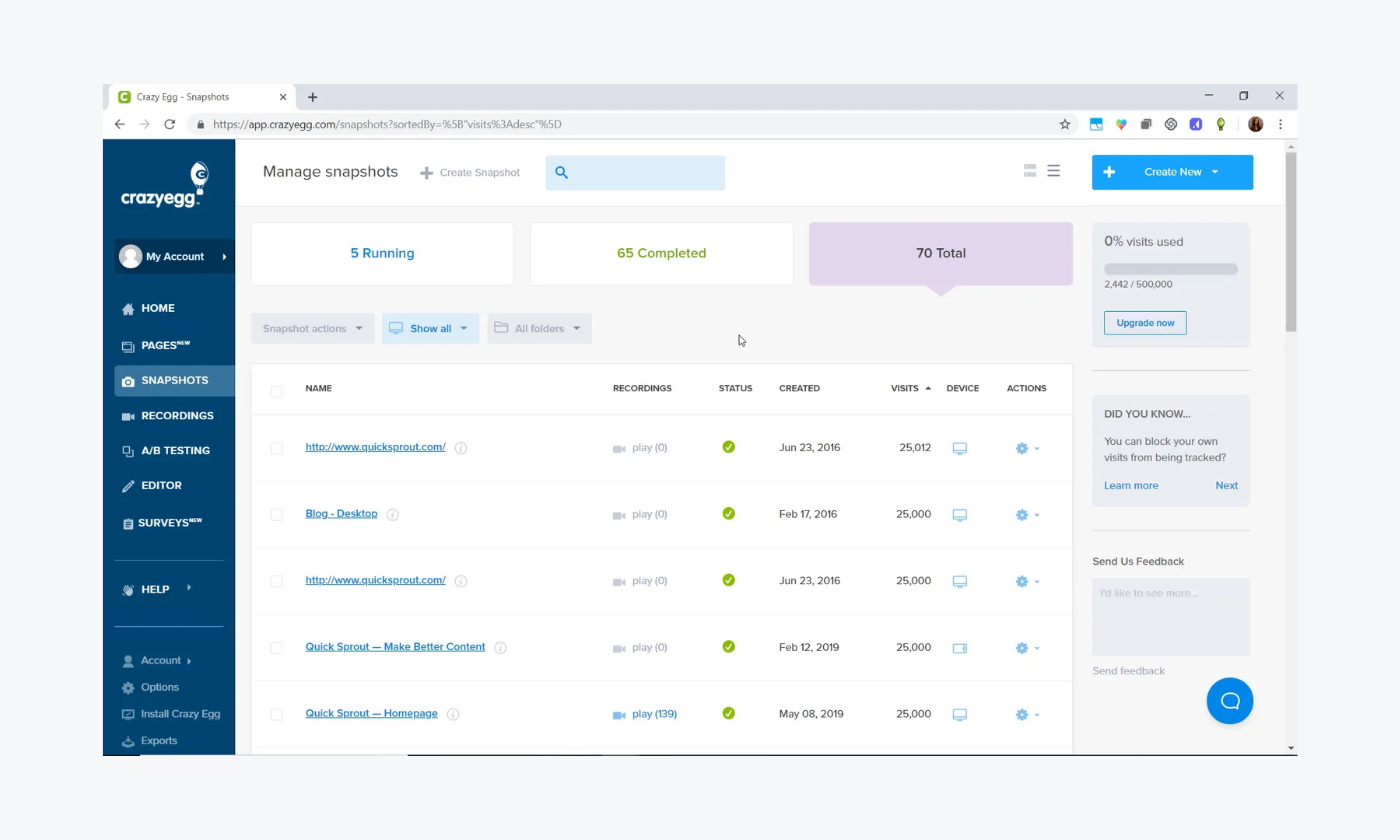Go back with browser back arrow
This screenshot has height=840, width=1400.
(120, 125)
